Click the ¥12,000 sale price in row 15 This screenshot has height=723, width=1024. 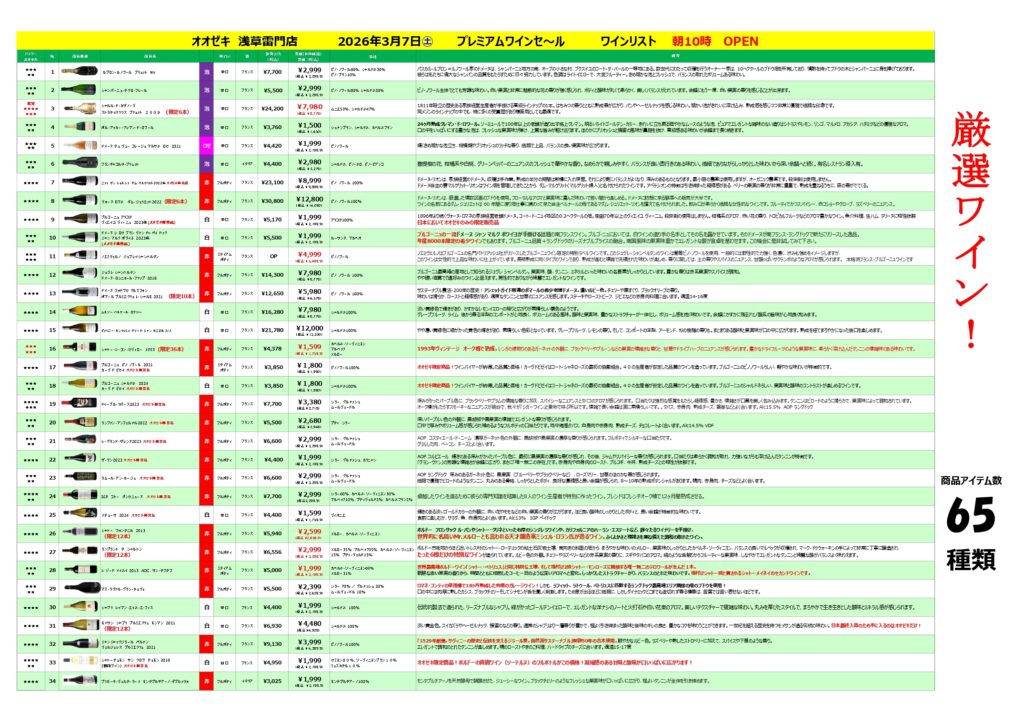pos(310,329)
